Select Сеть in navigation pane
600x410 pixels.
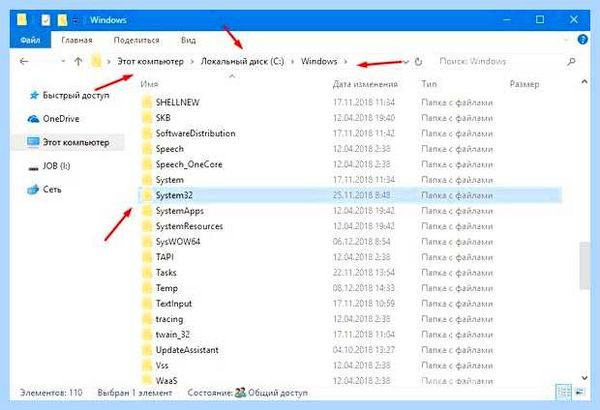pyautogui.click(x=52, y=189)
